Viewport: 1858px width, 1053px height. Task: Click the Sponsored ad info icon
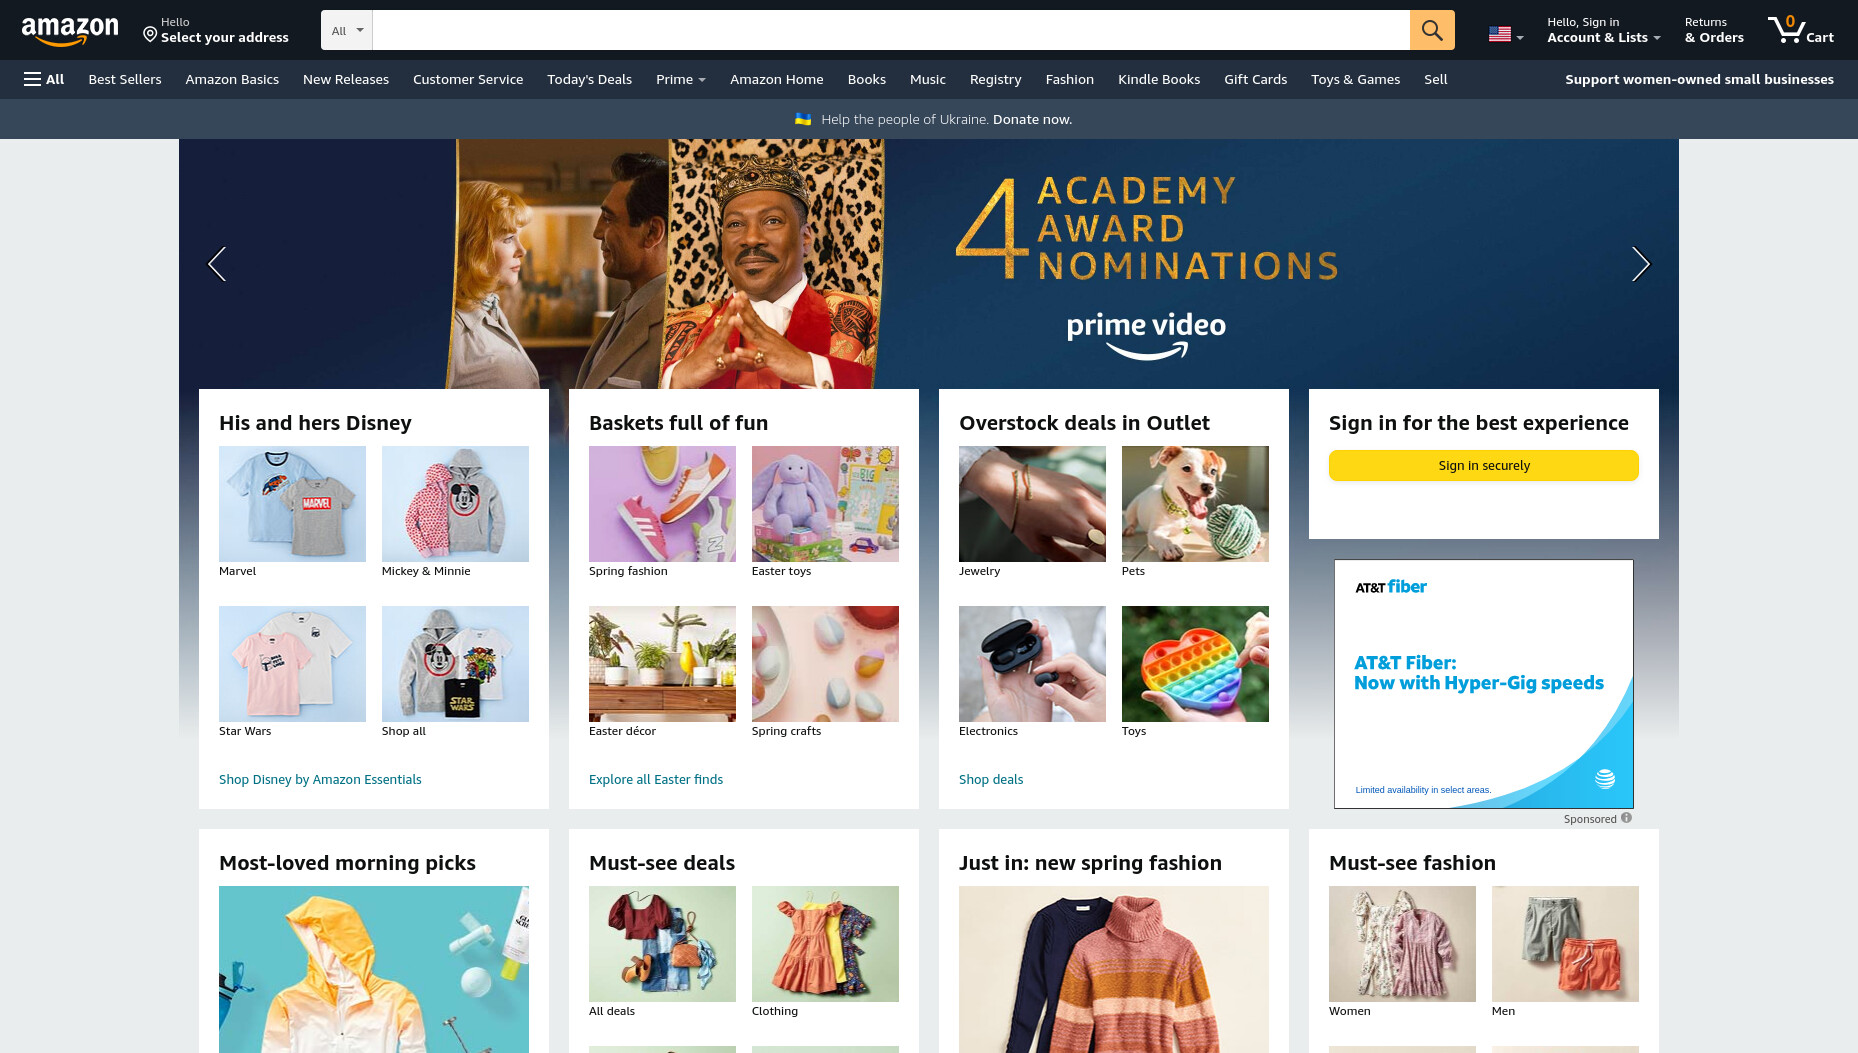[x=1626, y=818]
